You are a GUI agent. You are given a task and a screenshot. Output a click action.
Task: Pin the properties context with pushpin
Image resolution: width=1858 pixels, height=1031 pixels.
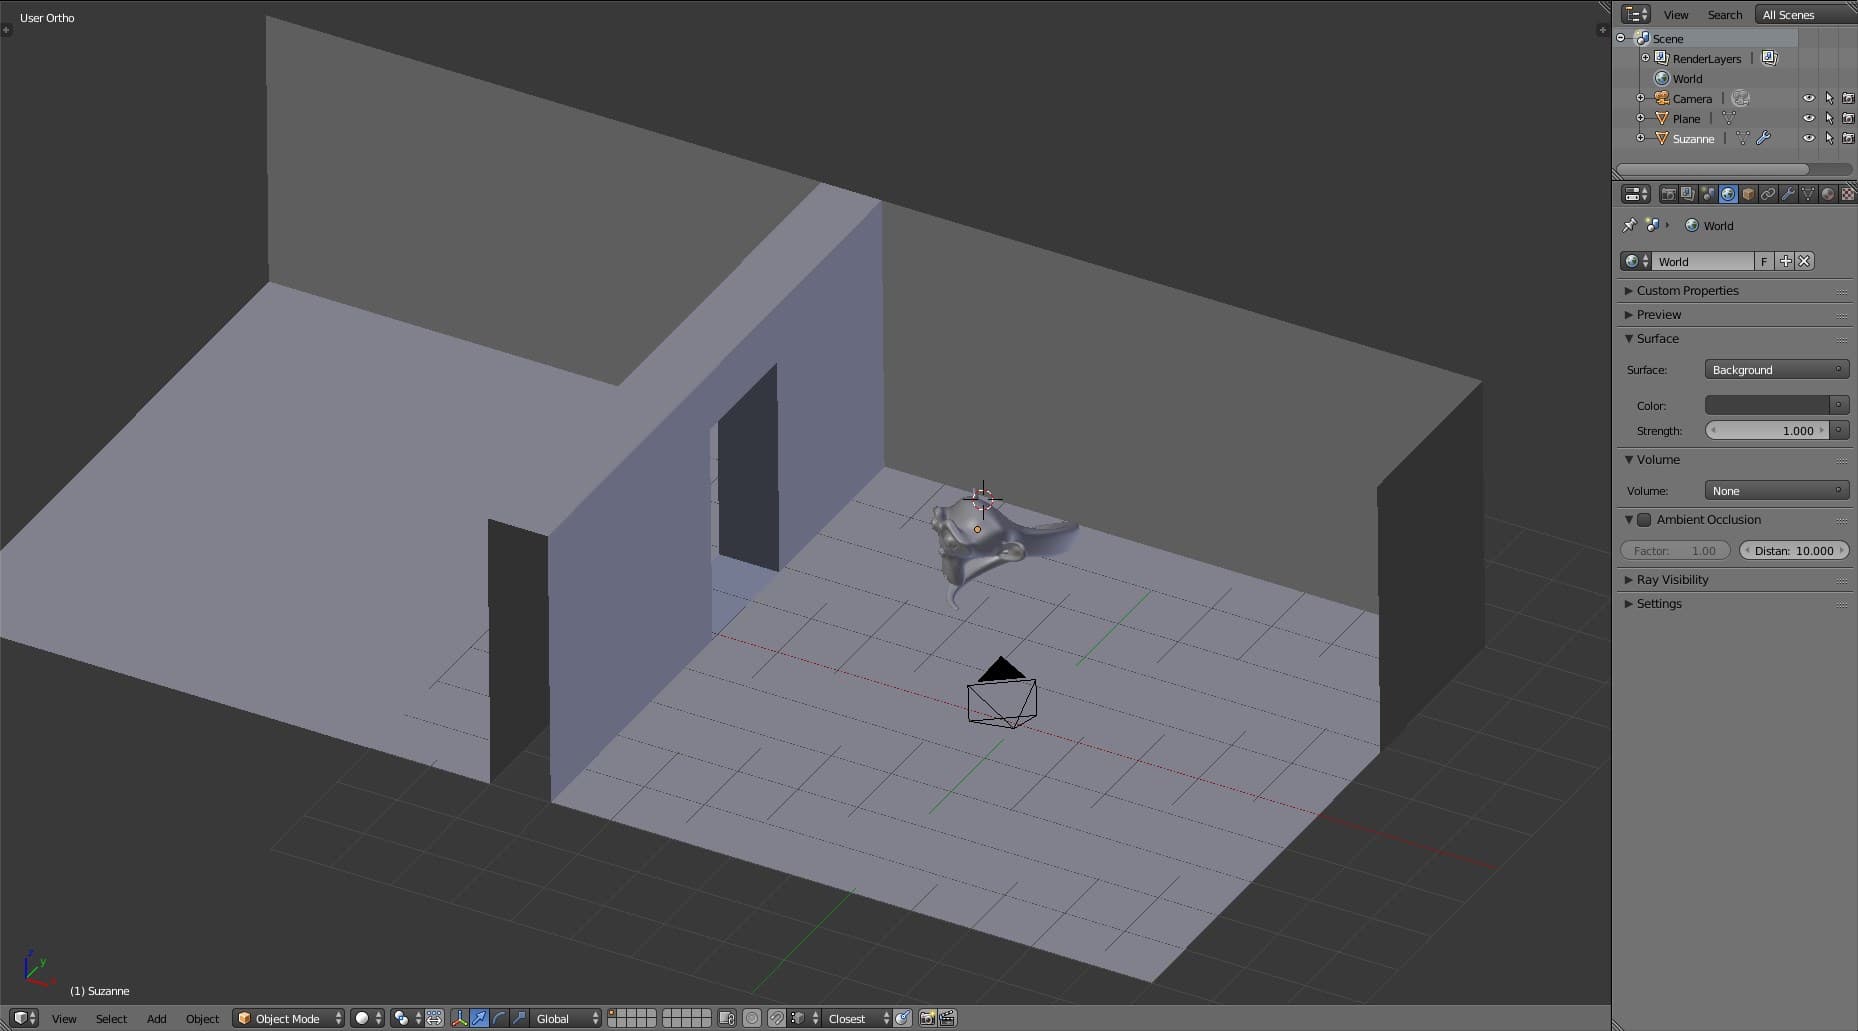pos(1629,225)
